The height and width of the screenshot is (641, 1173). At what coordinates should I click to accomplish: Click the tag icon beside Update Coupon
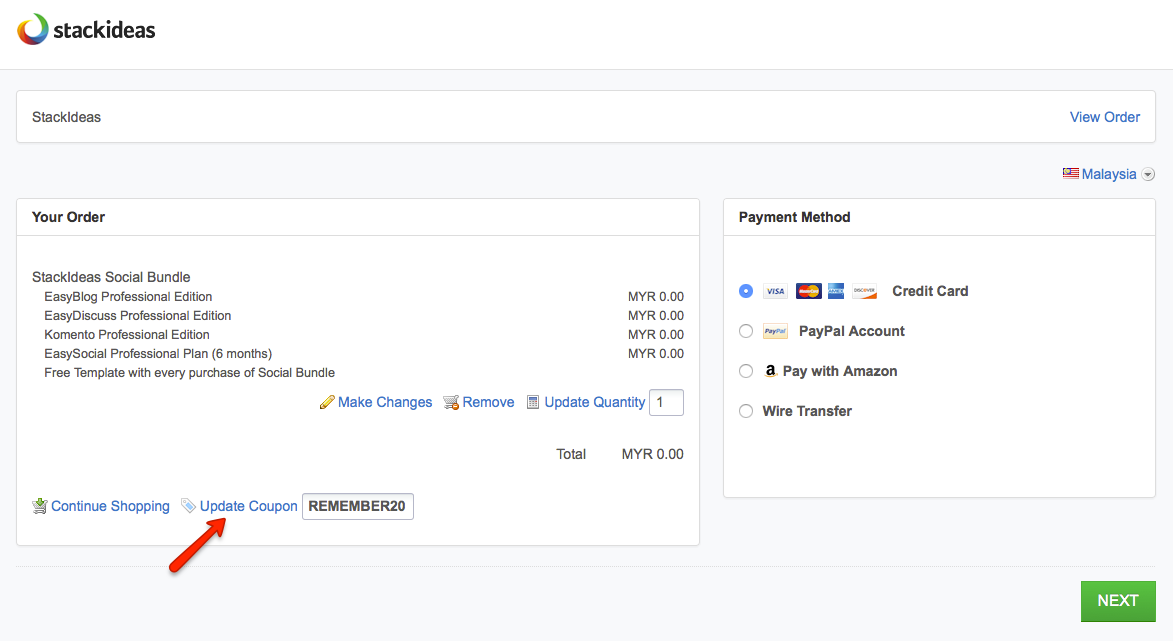[x=189, y=506]
